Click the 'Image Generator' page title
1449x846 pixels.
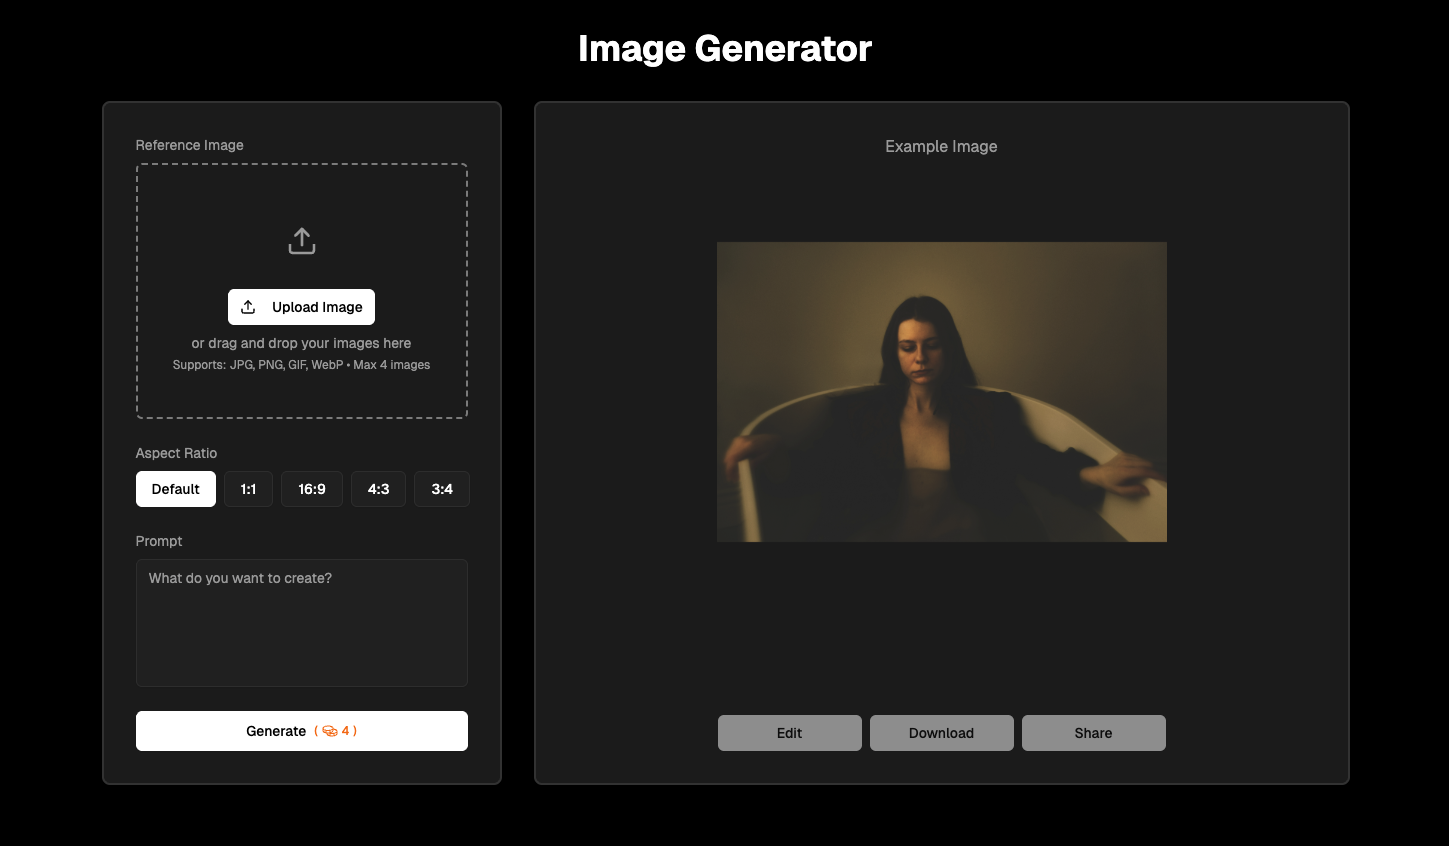click(725, 49)
